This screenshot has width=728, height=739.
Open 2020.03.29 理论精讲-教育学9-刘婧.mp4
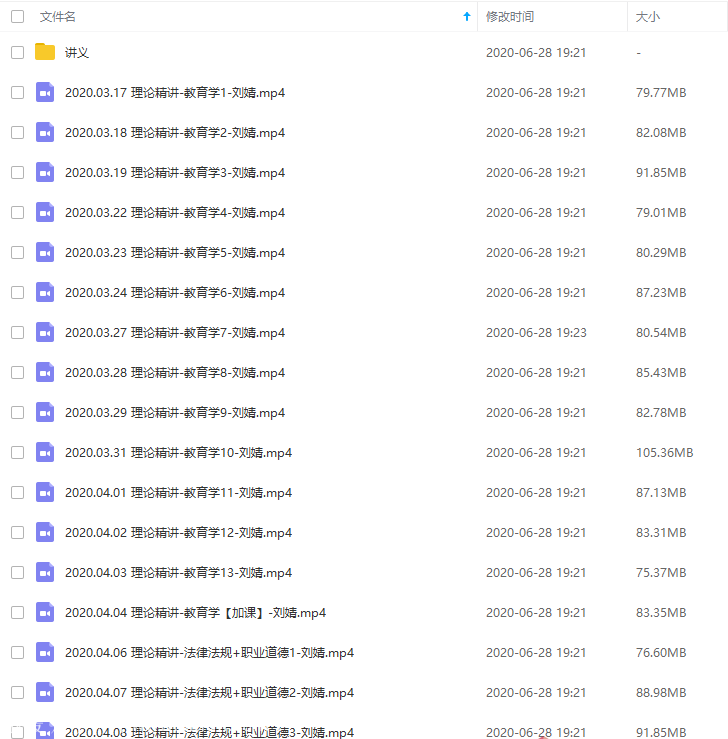point(175,412)
